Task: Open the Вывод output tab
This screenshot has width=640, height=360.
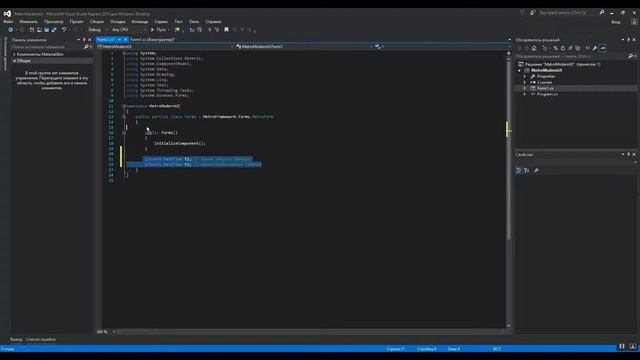Action: coord(16,340)
